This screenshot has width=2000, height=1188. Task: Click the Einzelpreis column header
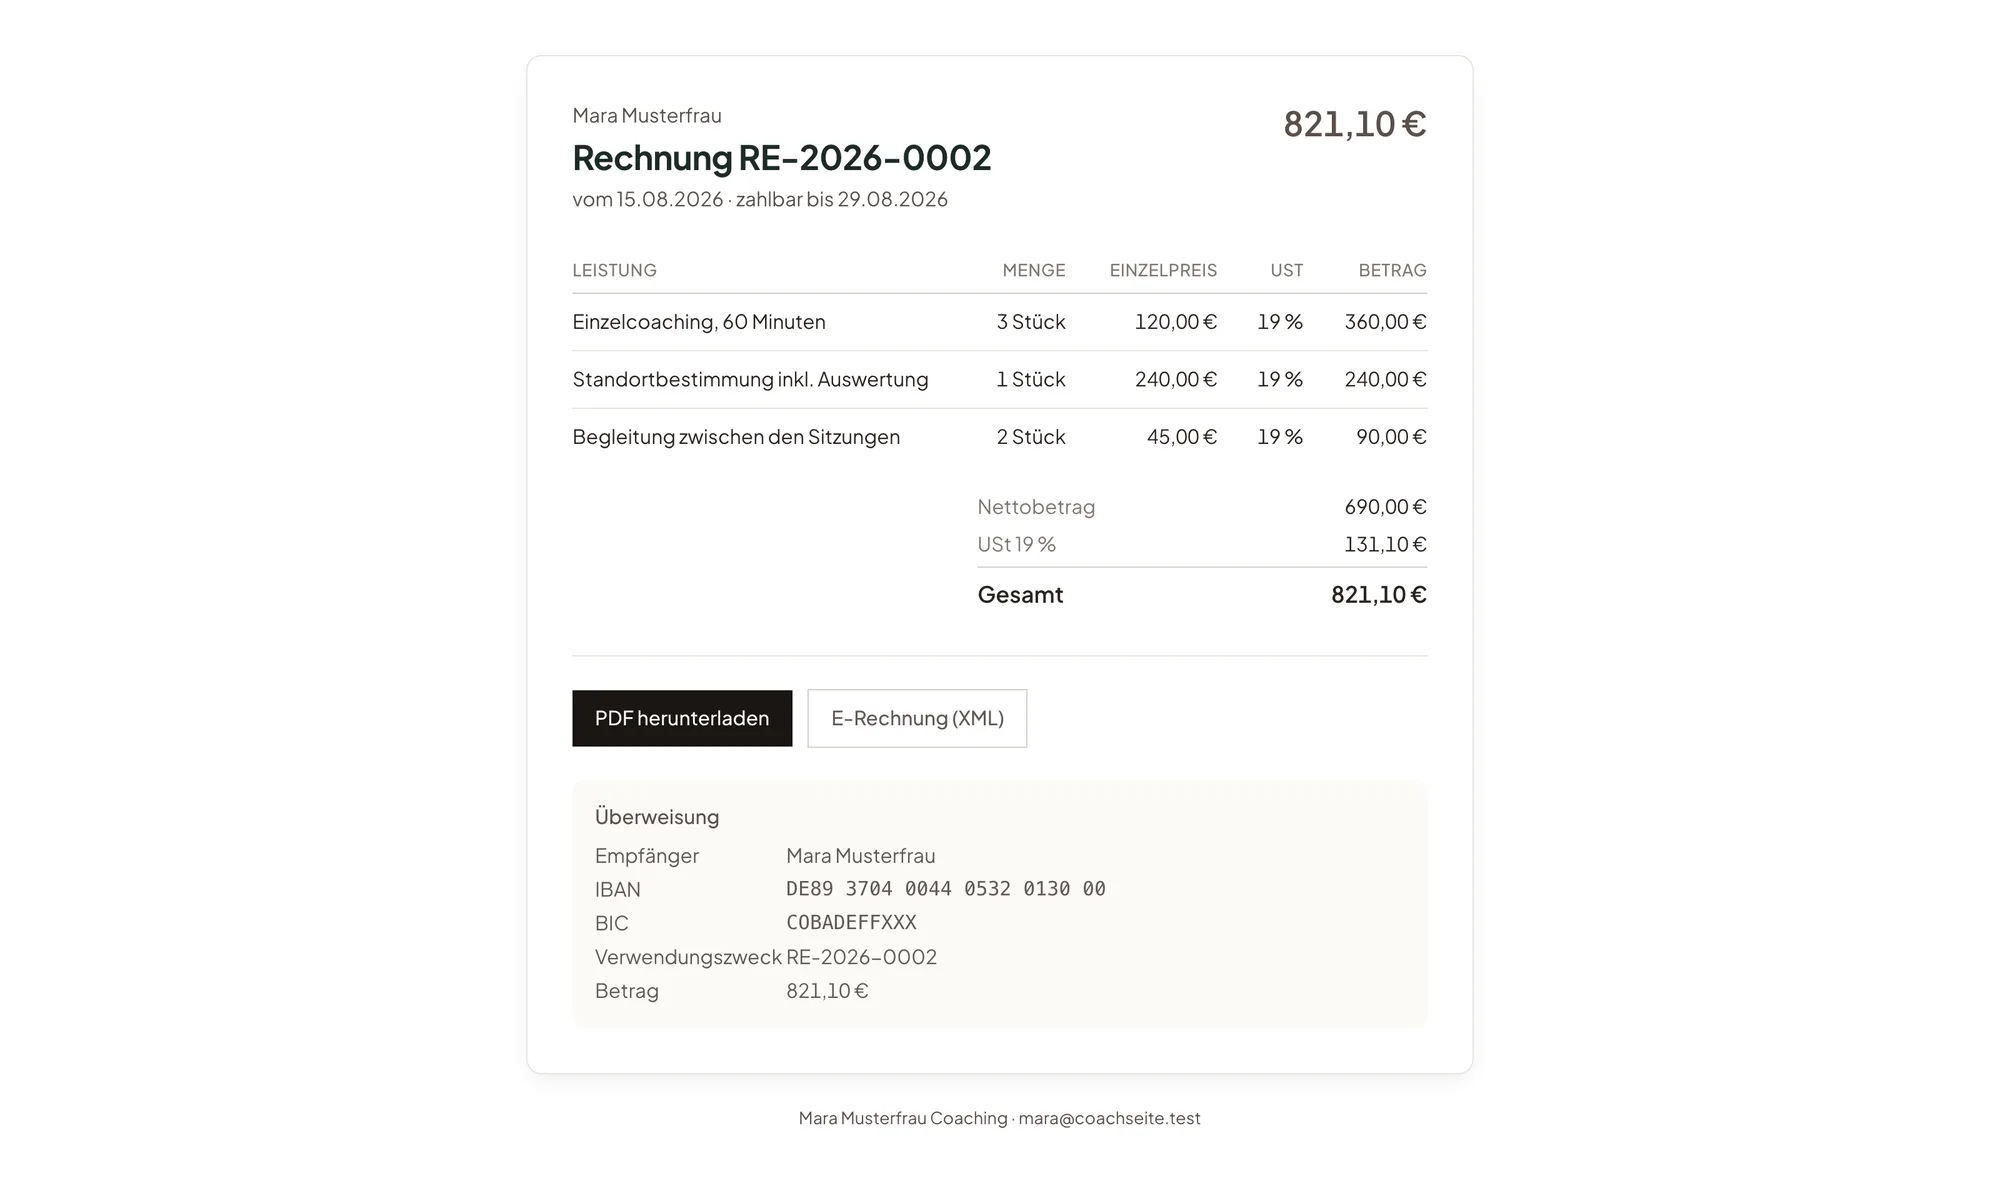pos(1163,270)
